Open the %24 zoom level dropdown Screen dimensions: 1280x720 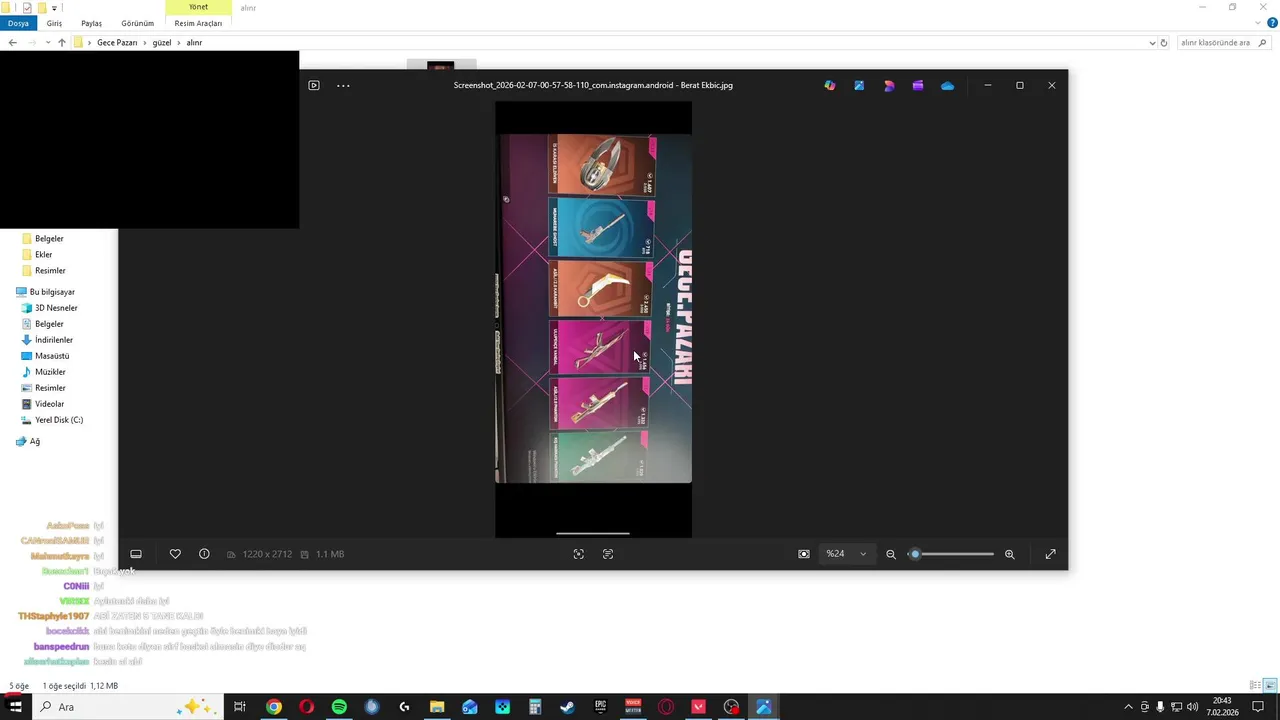[x=846, y=554]
